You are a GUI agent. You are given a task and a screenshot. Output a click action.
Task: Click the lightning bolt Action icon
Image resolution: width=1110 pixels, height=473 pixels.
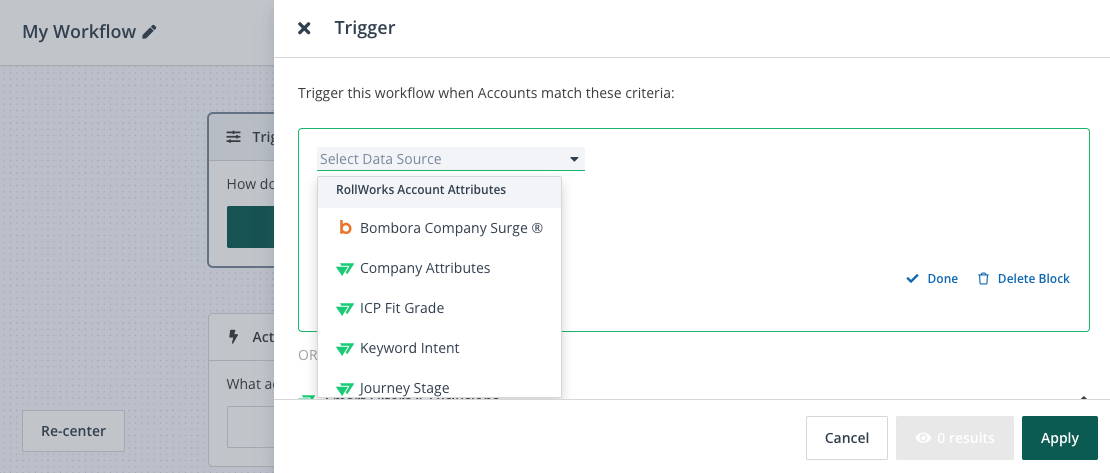point(234,337)
